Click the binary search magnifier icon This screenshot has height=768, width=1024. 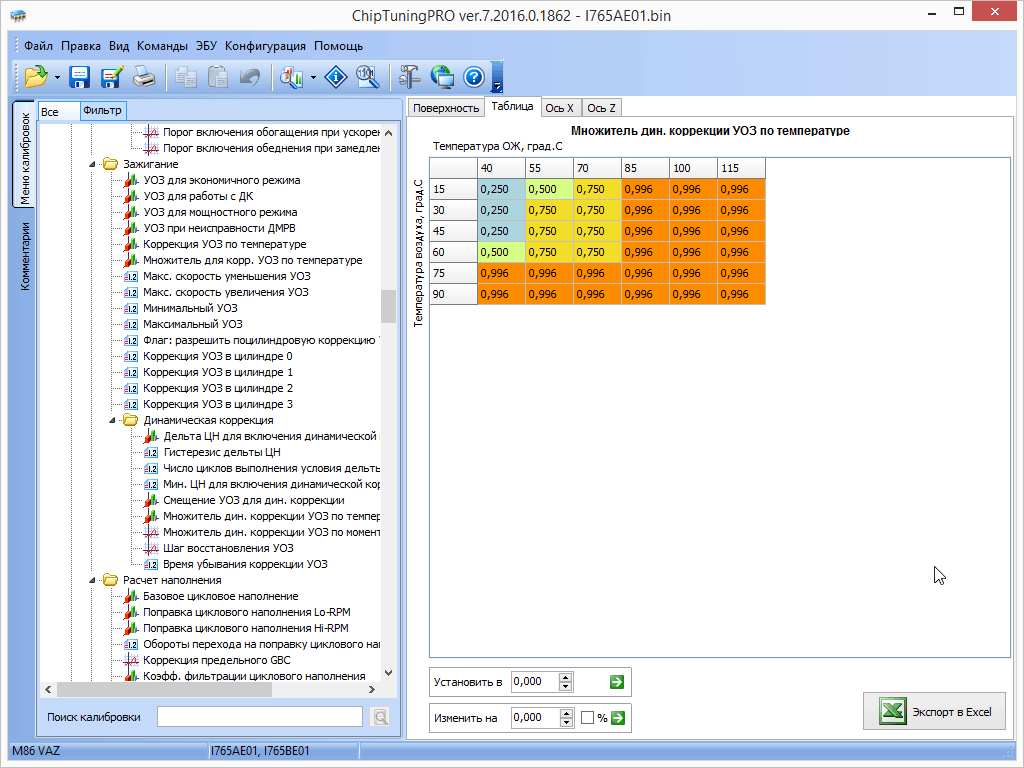[367, 76]
